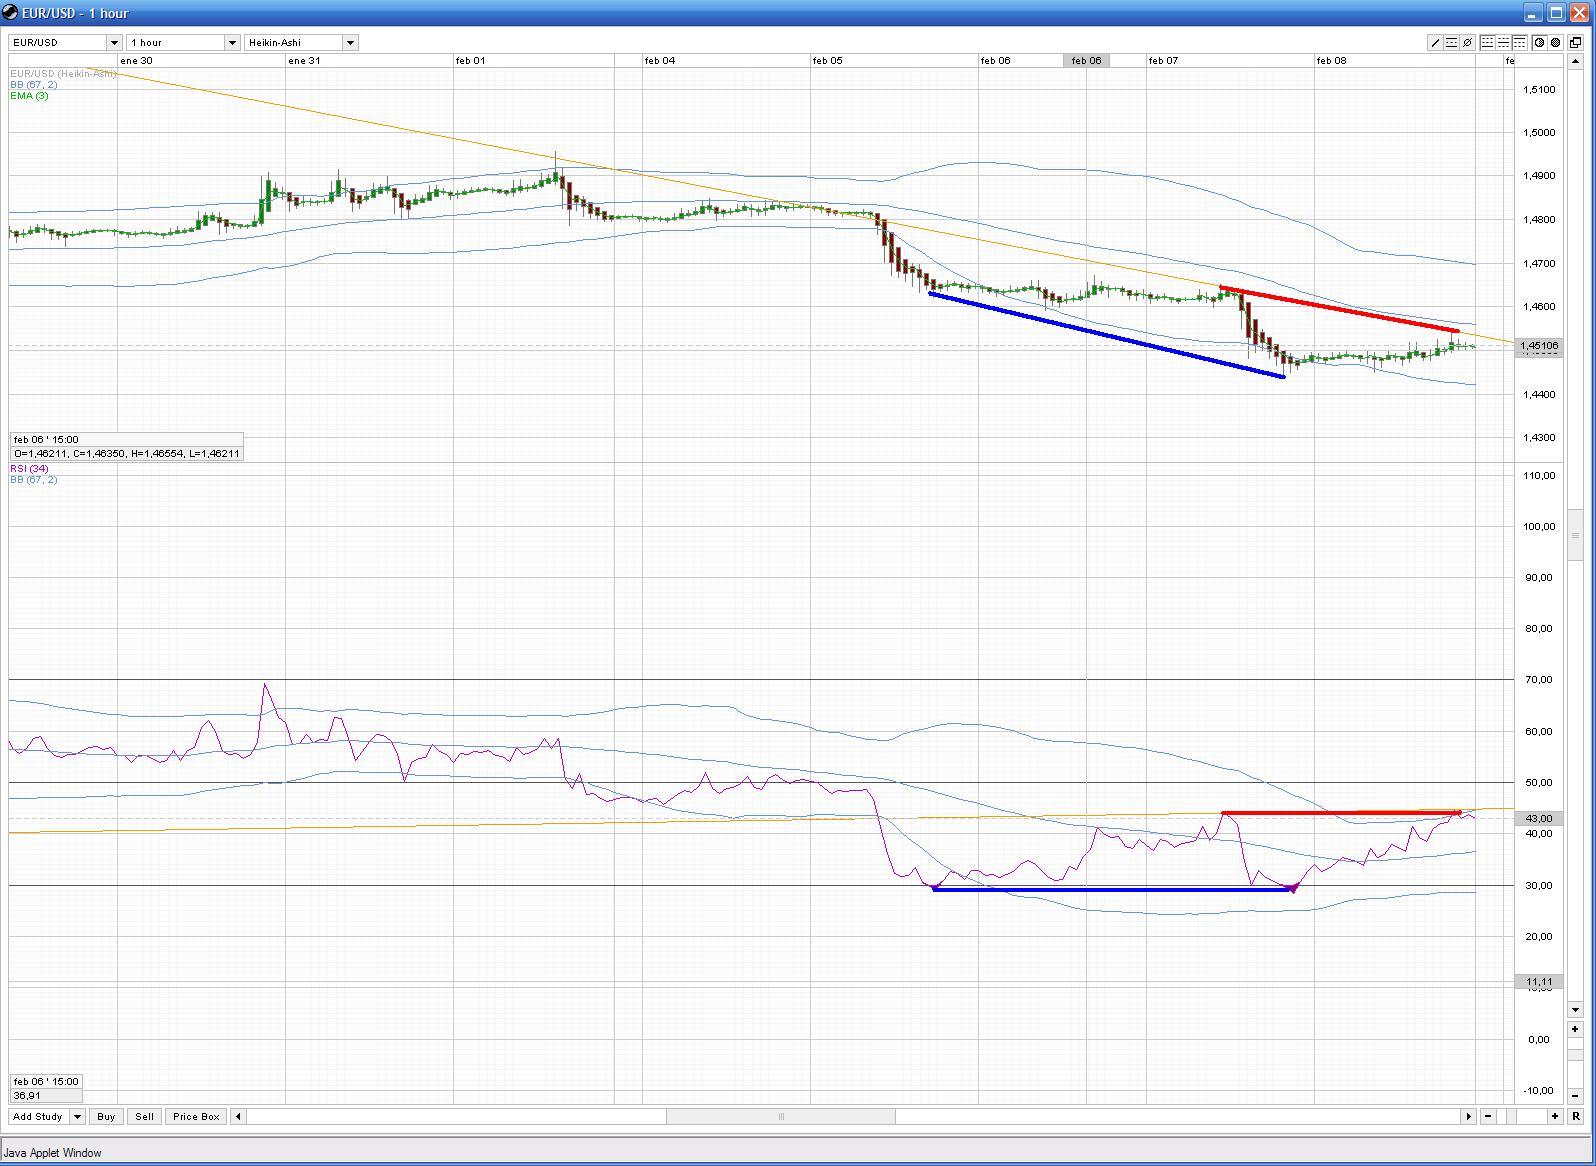Toggle first dashed-lines grid style button
The image size is (1596, 1166).
pyautogui.click(x=1487, y=43)
